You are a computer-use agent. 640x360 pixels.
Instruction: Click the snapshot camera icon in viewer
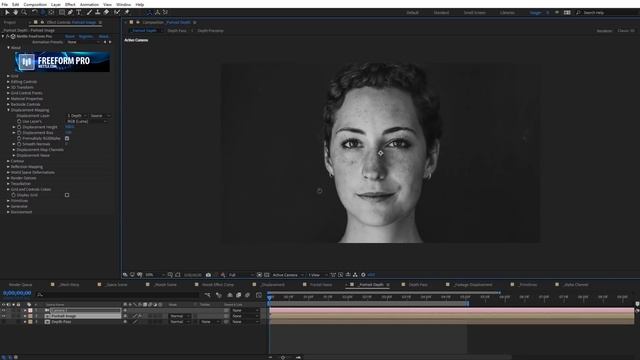tap(208, 275)
